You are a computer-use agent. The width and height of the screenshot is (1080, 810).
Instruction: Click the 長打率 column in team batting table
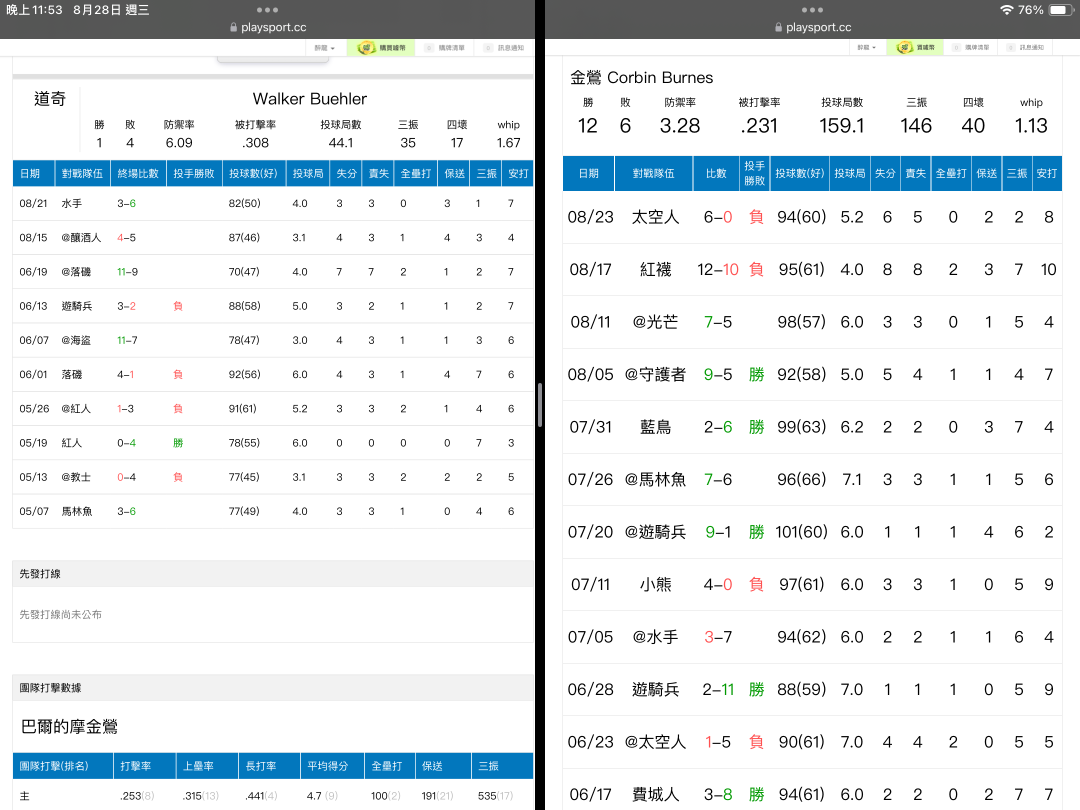[x=269, y=766]
